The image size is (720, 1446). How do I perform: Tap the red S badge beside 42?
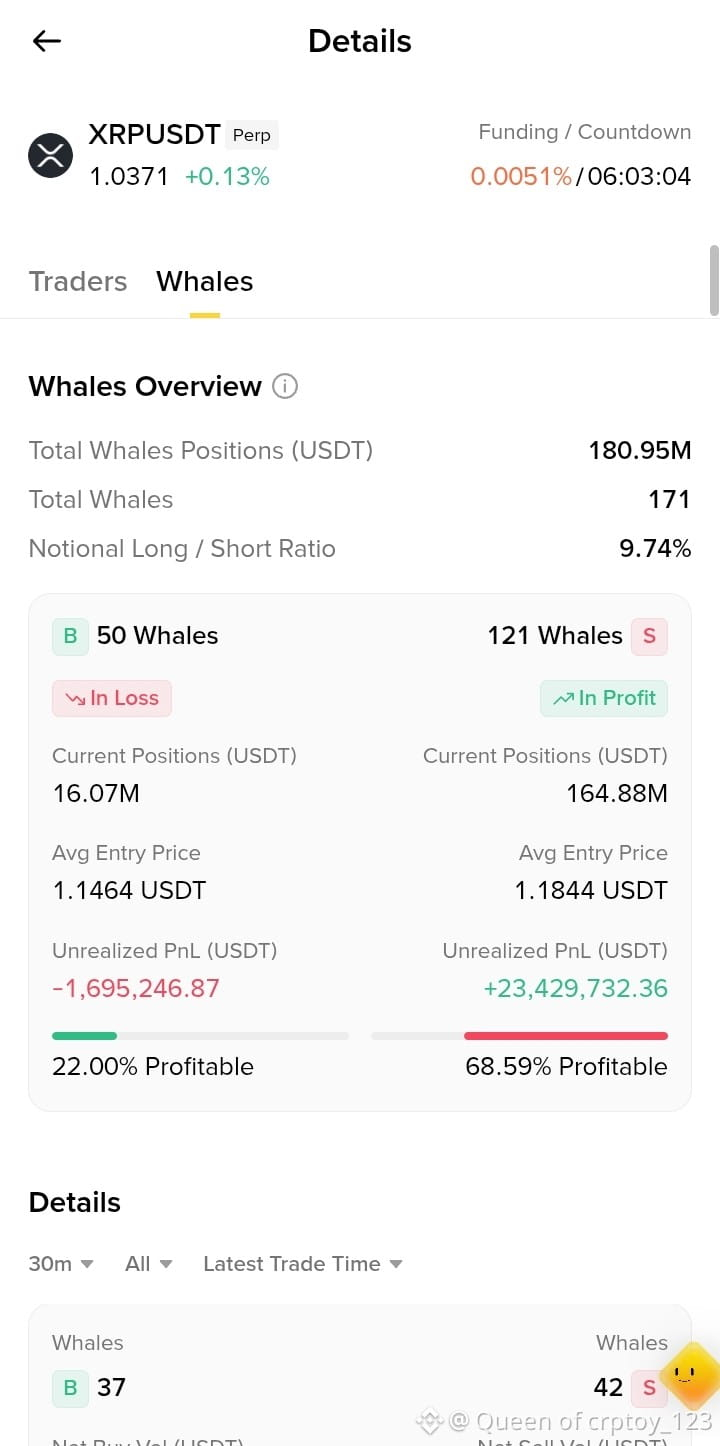(649, 1387)
